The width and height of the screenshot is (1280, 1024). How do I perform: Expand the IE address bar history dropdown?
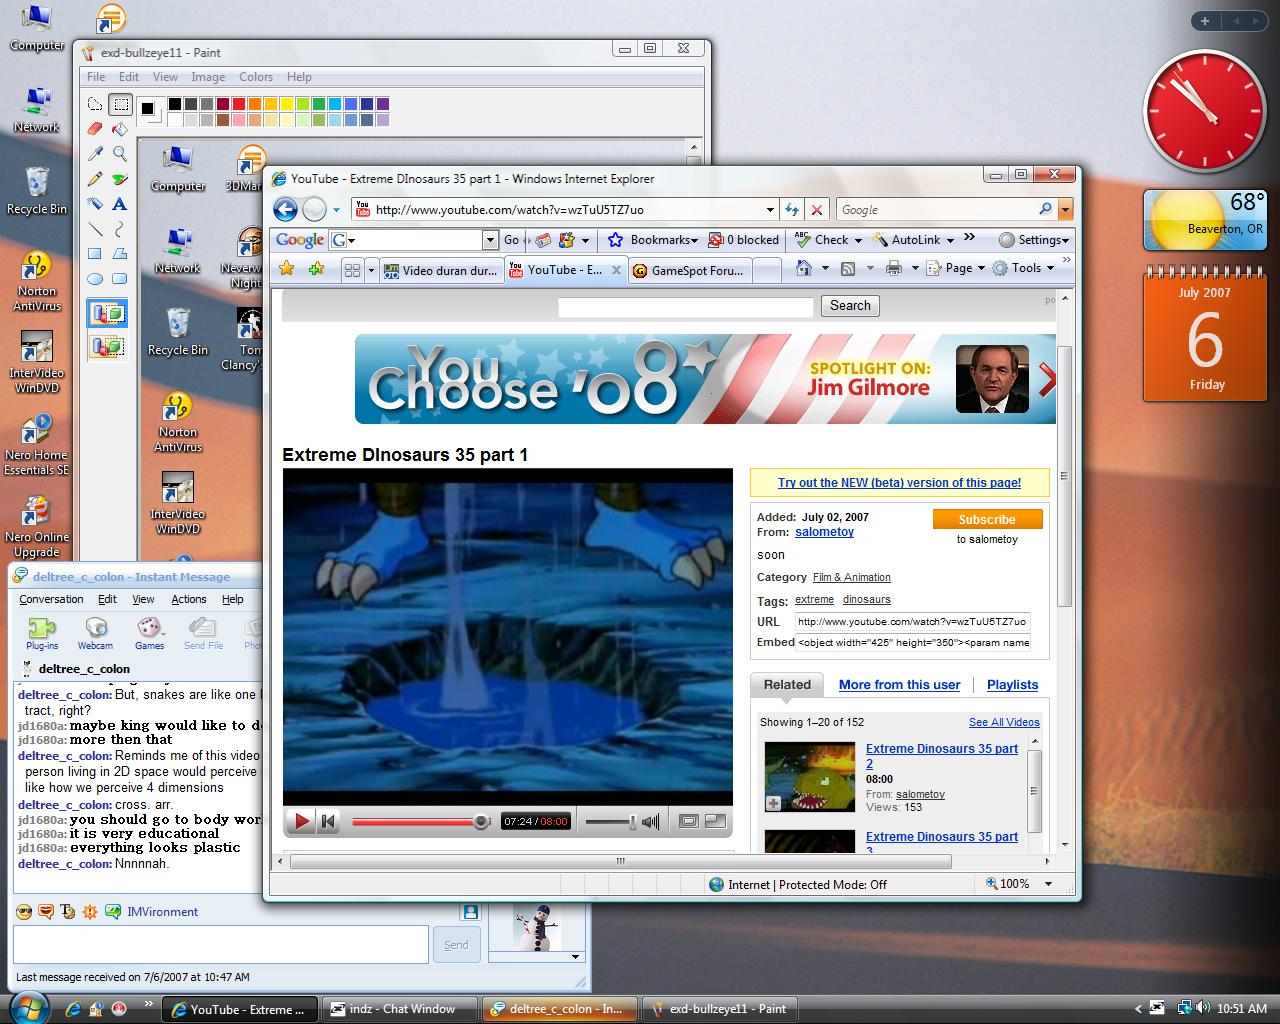(770, 210)
